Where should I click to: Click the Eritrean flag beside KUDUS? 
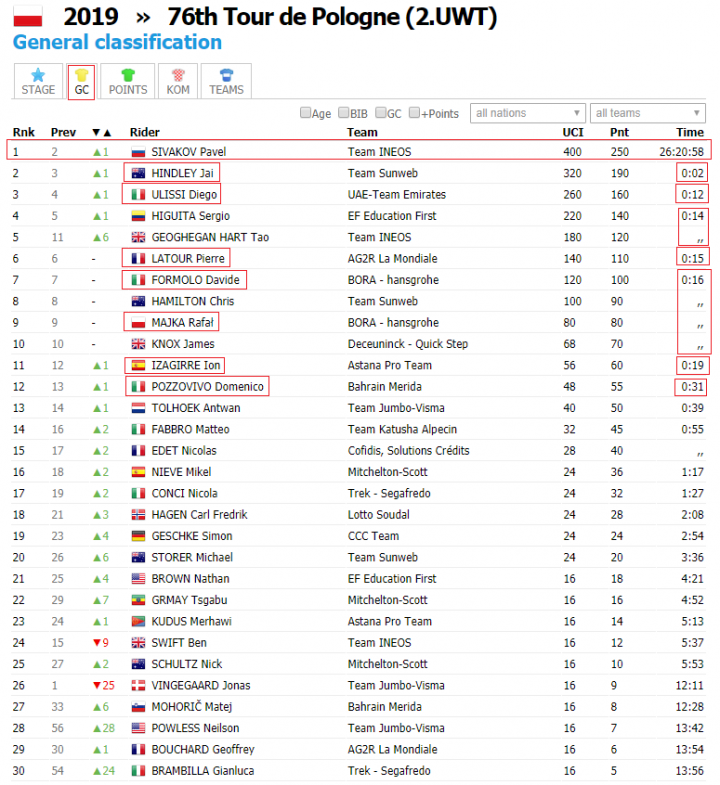click(138, 621)
